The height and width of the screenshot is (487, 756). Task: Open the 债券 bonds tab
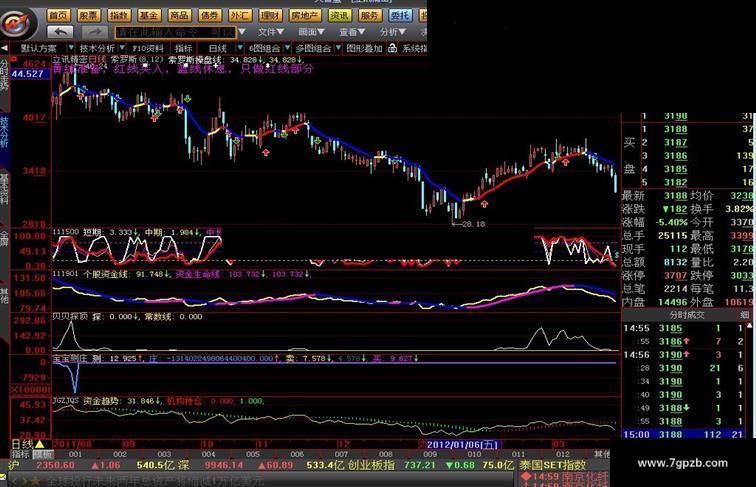click(209, 15)
